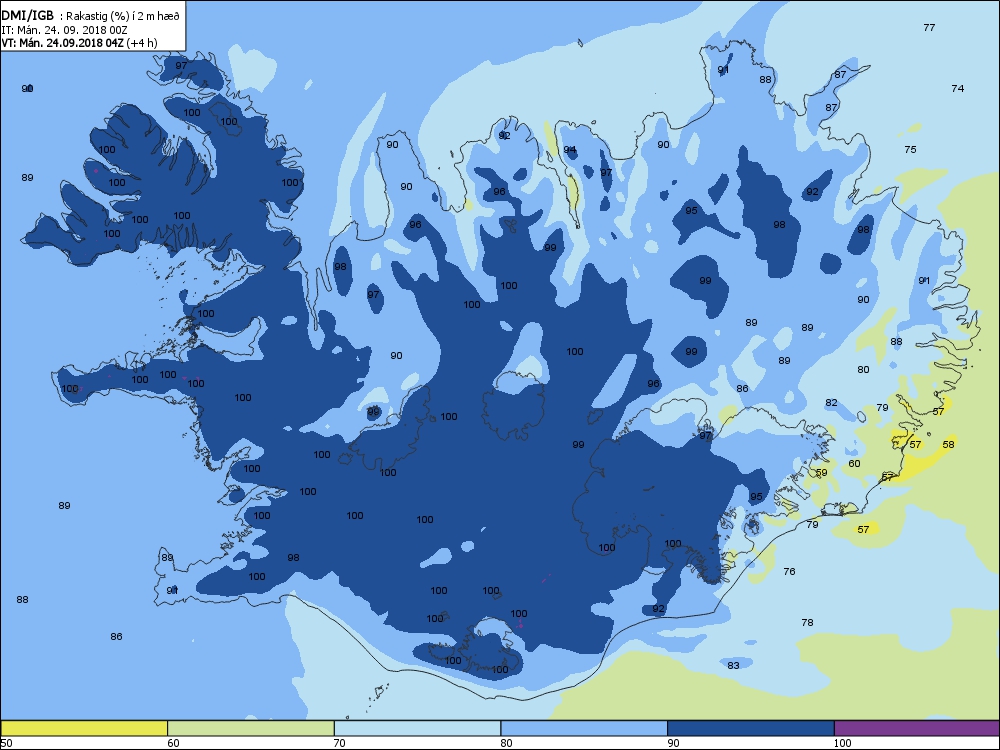The image size is (1000, 750).
Task: Select the humidity value 74 on the map
Action: click(957, 89)
